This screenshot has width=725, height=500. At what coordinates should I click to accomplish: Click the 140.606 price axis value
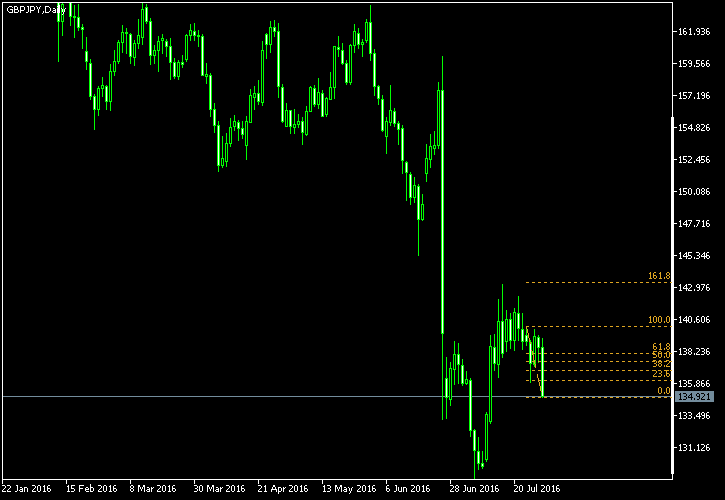pyautogui.click(x=694, y=320)
